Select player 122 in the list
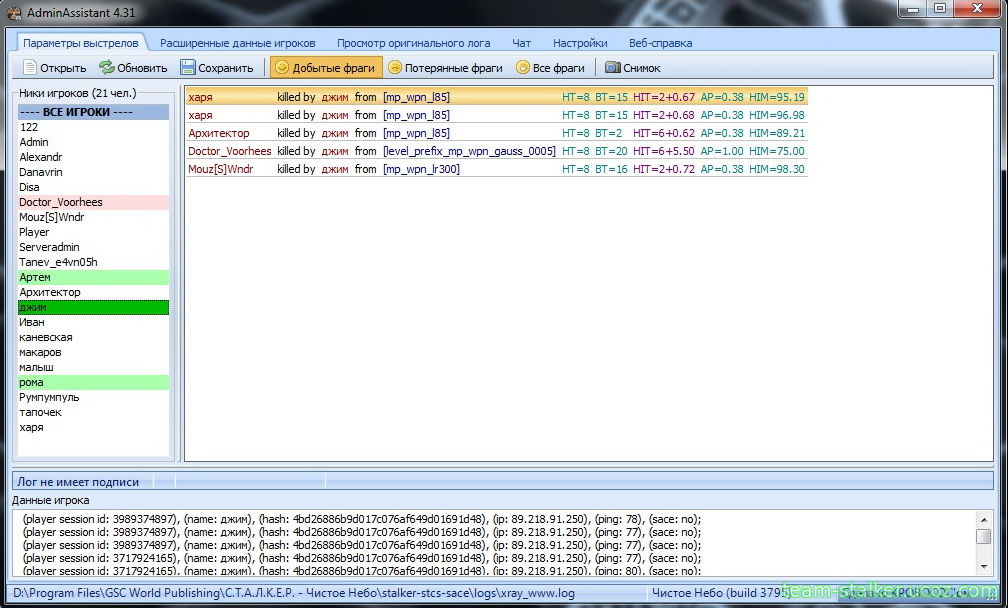The image size is (1008, 608). pyautogui.click(x=93, y=127)
